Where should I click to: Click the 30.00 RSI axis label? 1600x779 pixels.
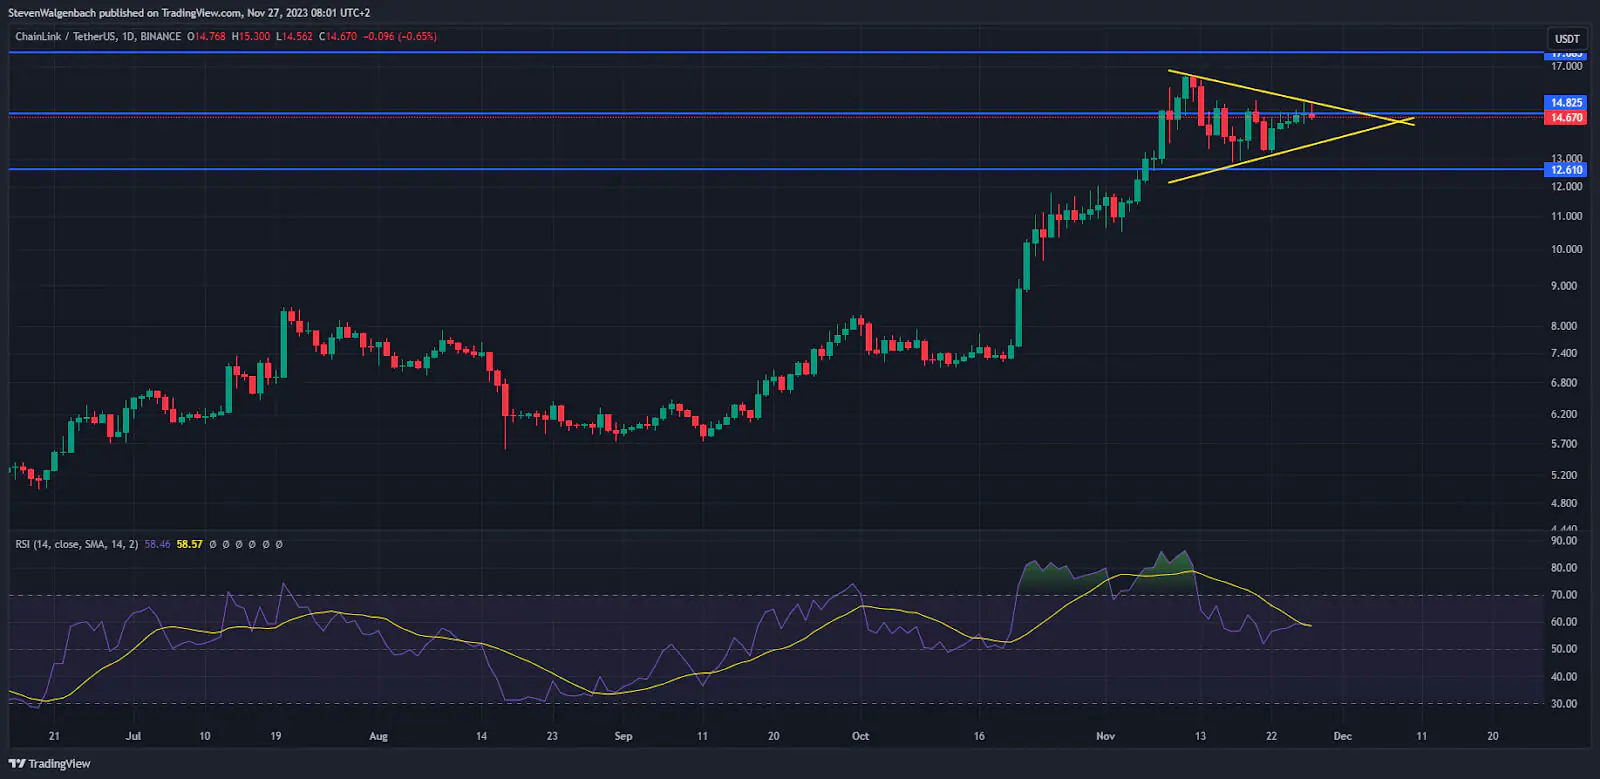[x=1565, y=704]
